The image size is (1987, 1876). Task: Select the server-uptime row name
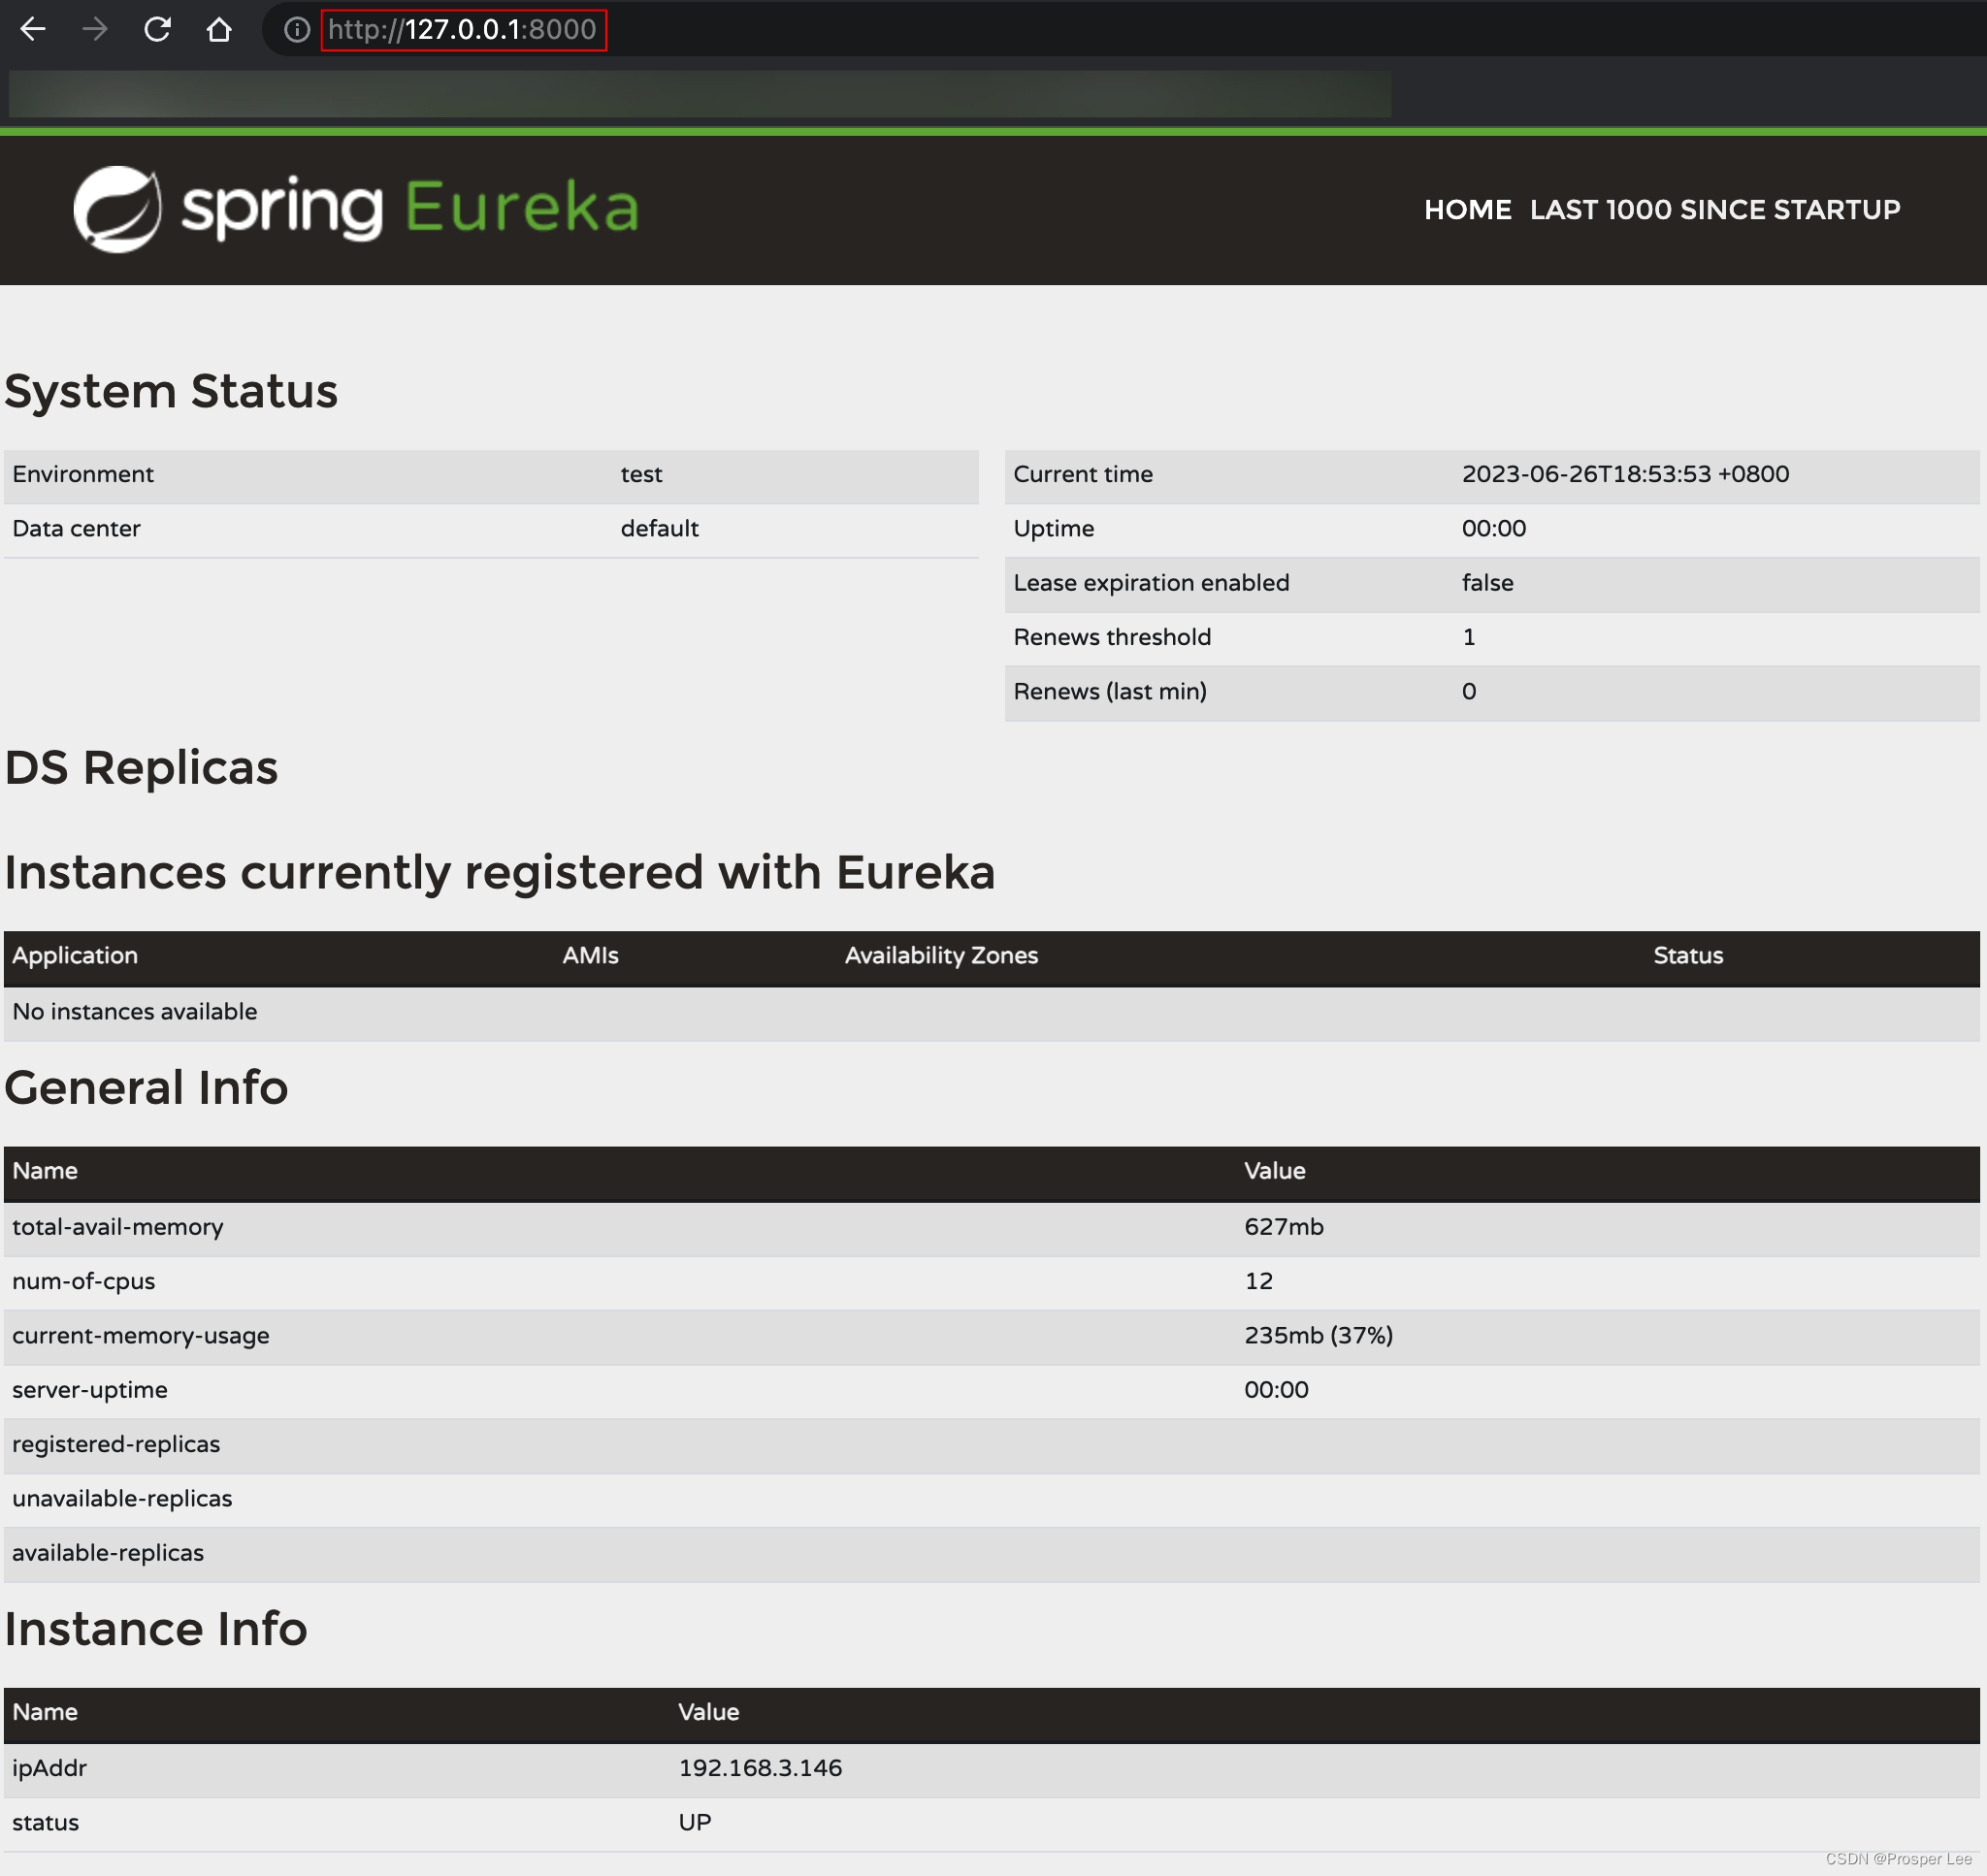pos(89,1390)
